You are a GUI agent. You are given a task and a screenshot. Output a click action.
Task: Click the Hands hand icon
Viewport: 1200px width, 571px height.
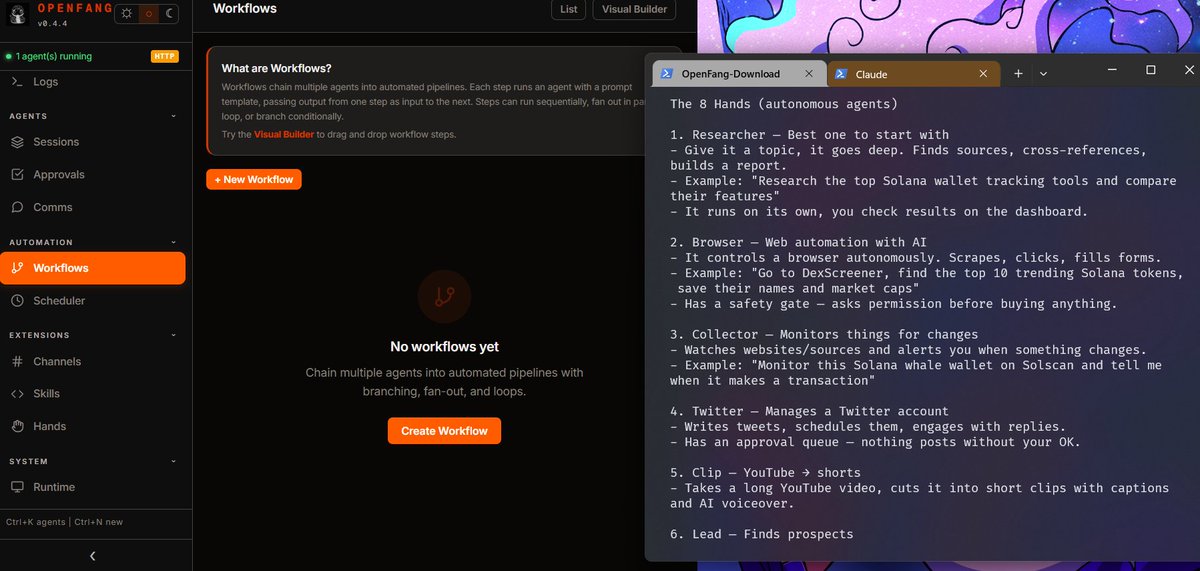pyautogui.click(x=17, y=426)
